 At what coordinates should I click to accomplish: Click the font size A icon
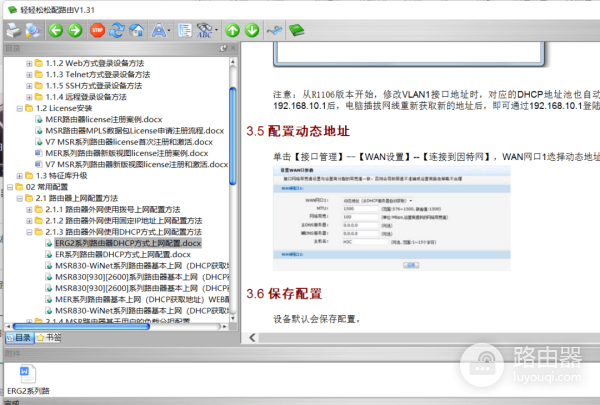[158, 30]
